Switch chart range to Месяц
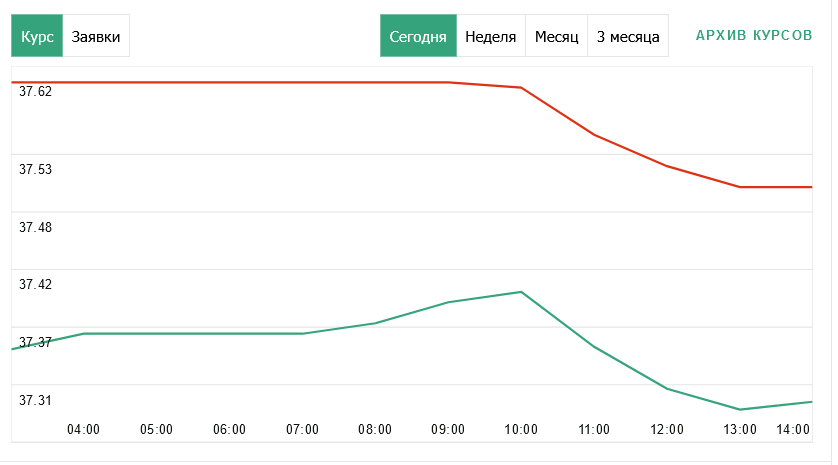Viewport: 838px width, 465px height. (557, 37)
